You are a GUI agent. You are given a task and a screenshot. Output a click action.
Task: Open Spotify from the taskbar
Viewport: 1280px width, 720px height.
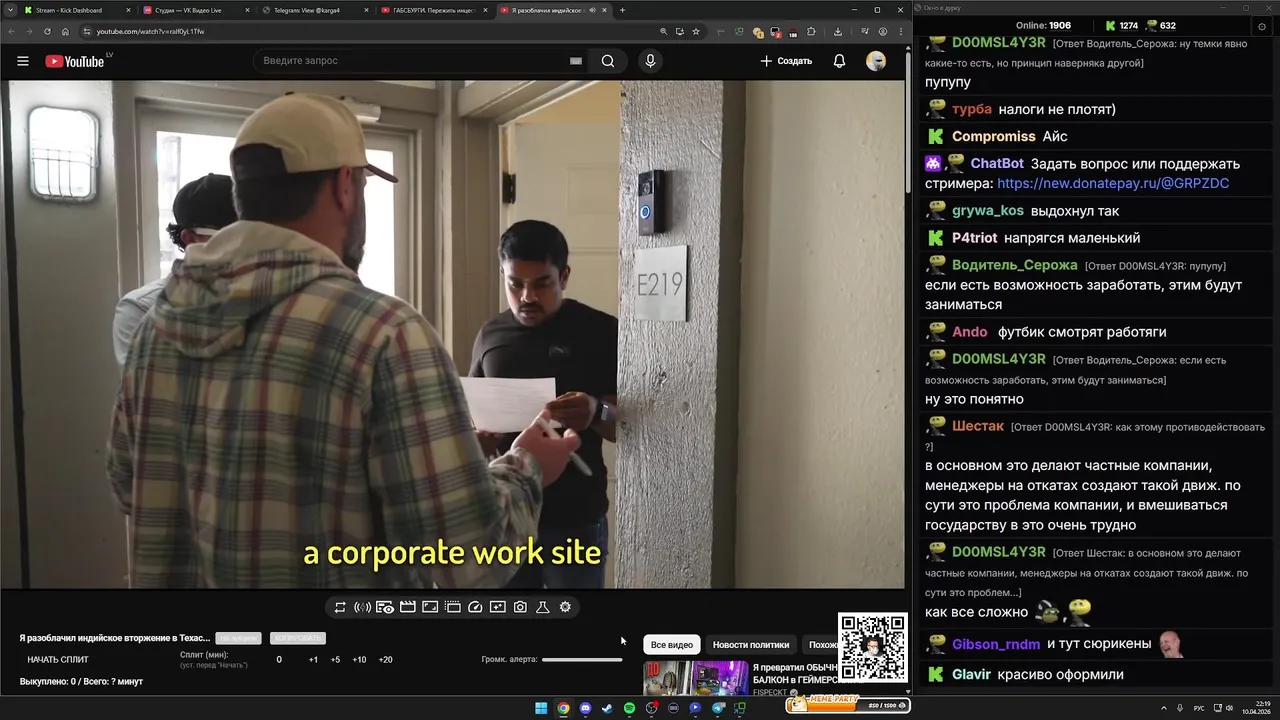point(629,708)
